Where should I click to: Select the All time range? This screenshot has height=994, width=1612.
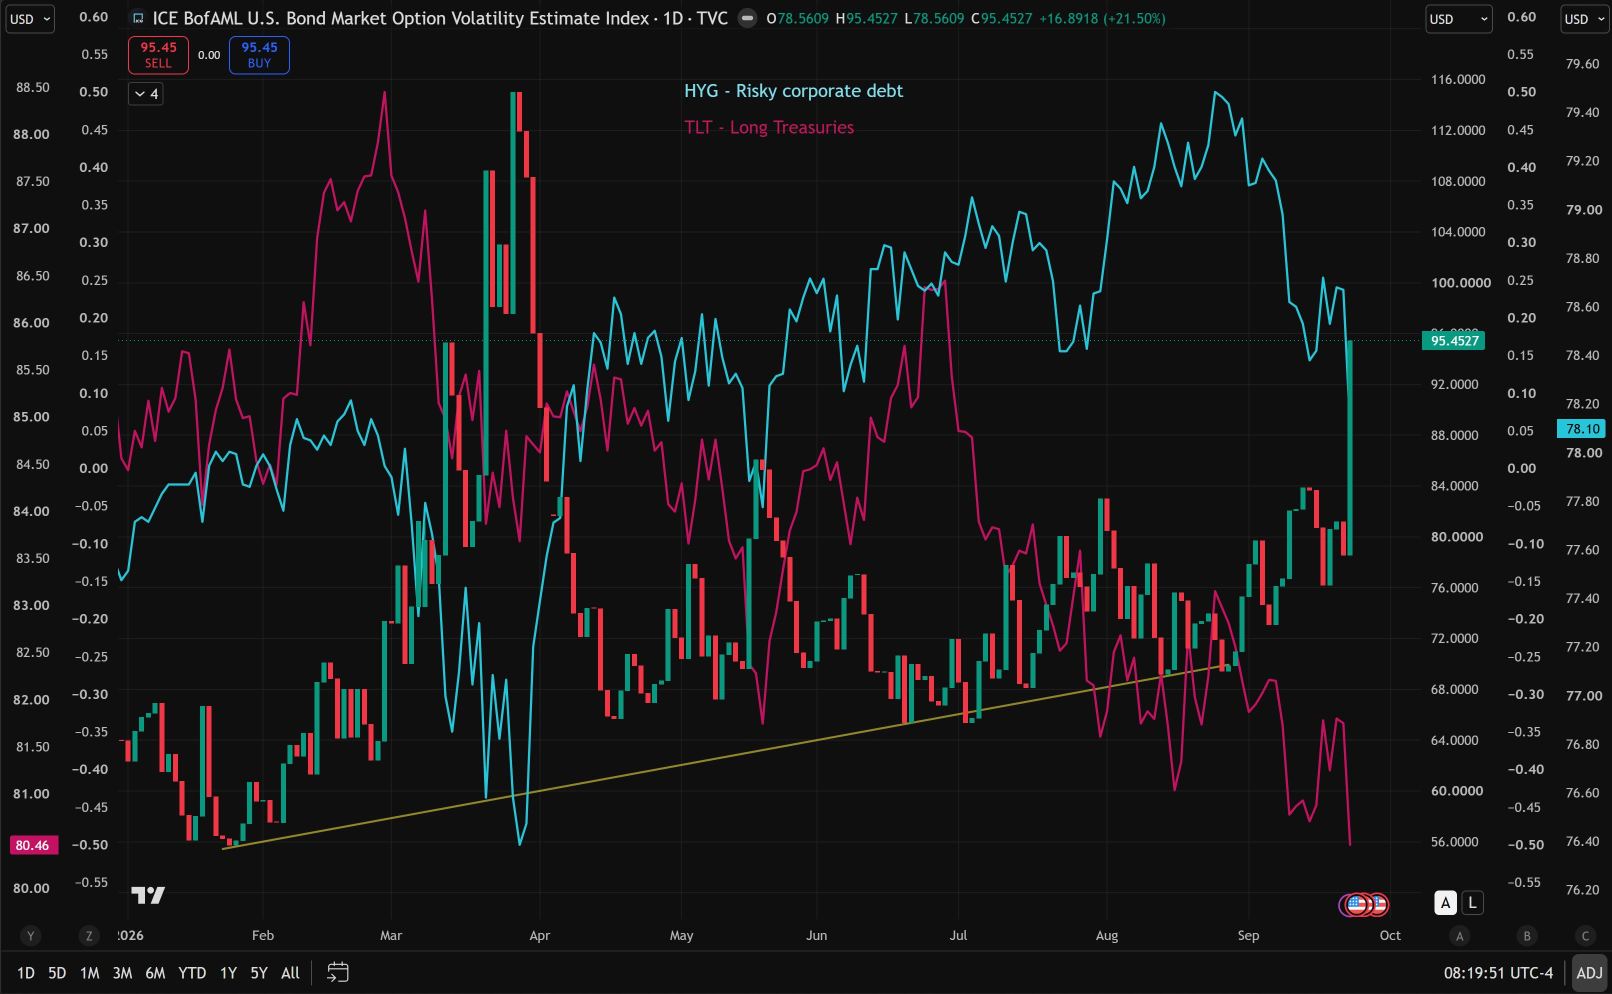pos(290,973)
